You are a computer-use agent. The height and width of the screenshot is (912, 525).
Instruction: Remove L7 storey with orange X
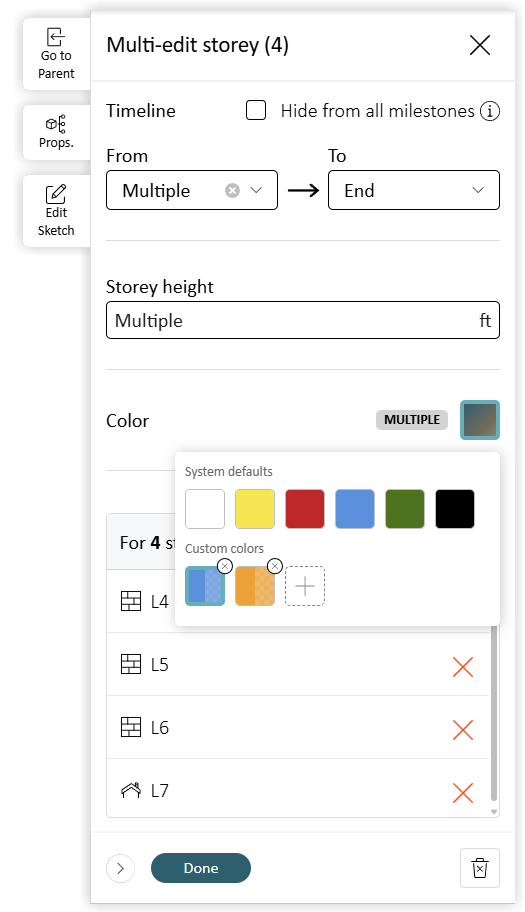pyautogui.click(x=463, y=793)
